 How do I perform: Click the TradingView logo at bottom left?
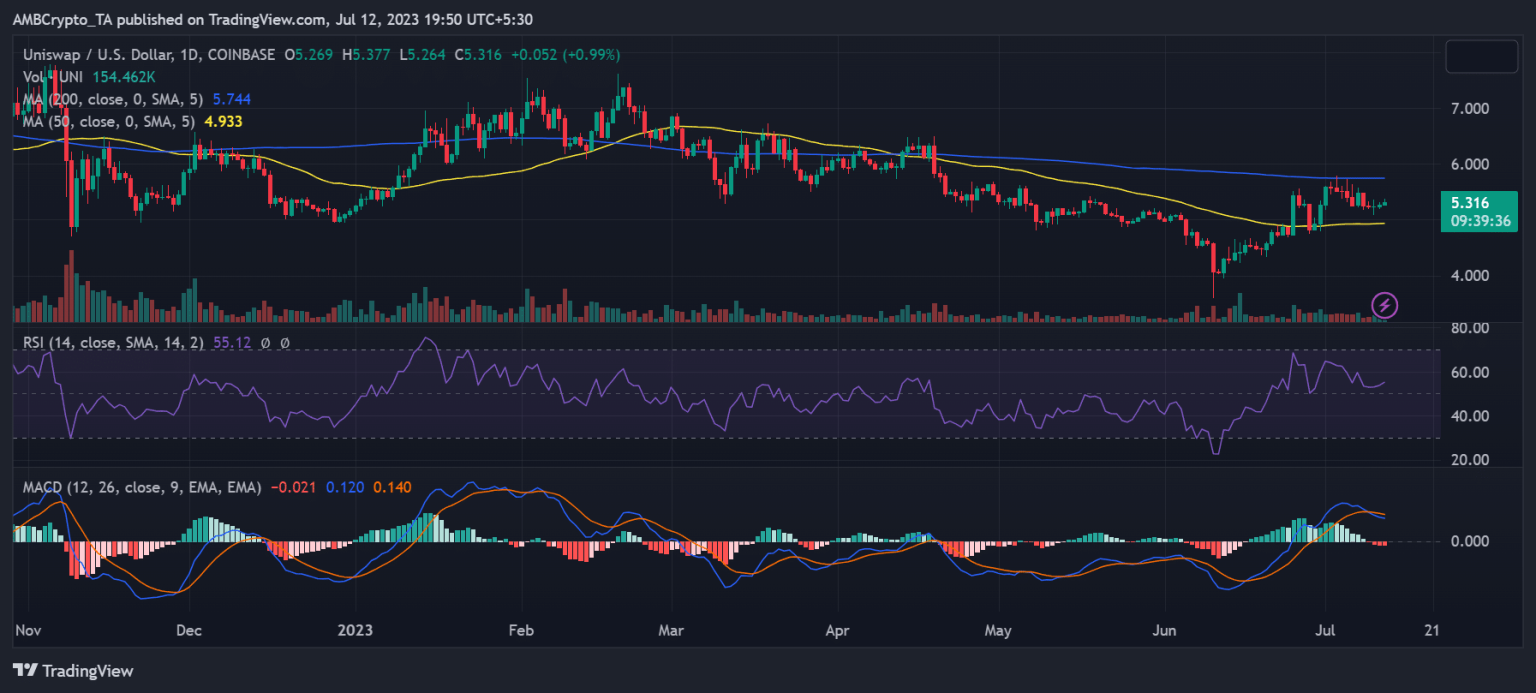73,671
